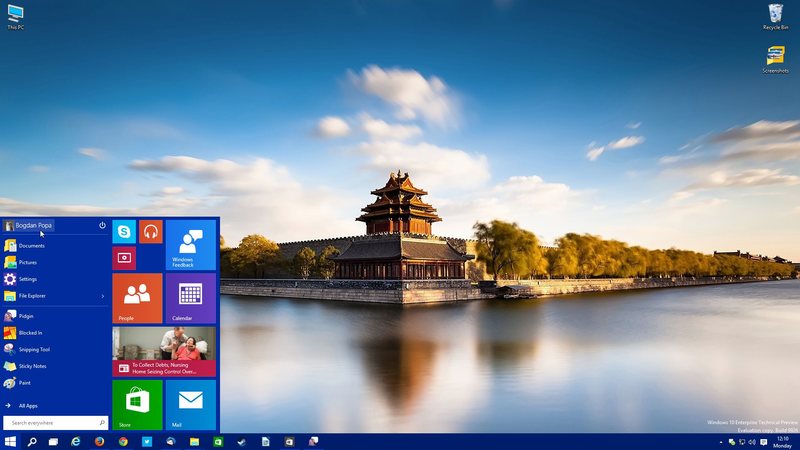Open the Mail tile
The image size is (800, 450).
click(190, 404)
